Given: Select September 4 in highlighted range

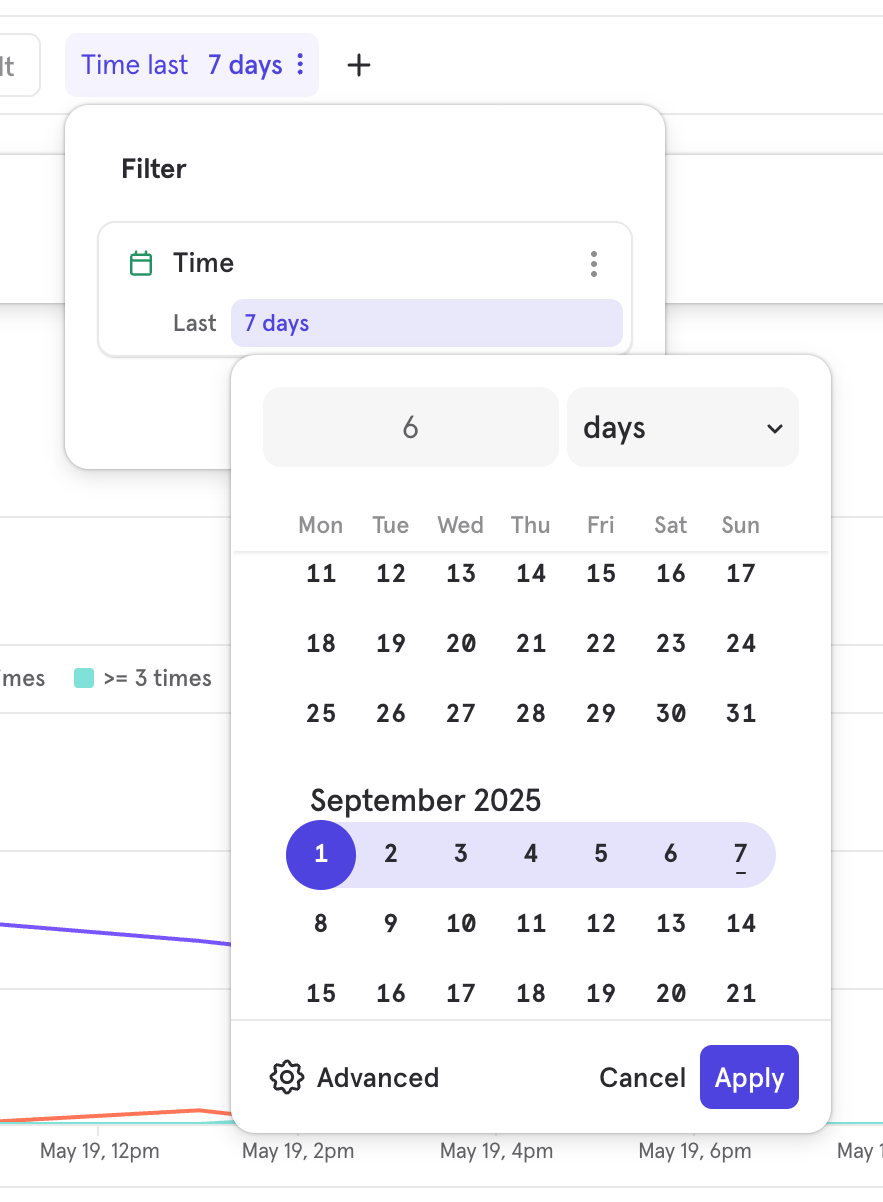Looking at the screenshot, I should 531,854.
